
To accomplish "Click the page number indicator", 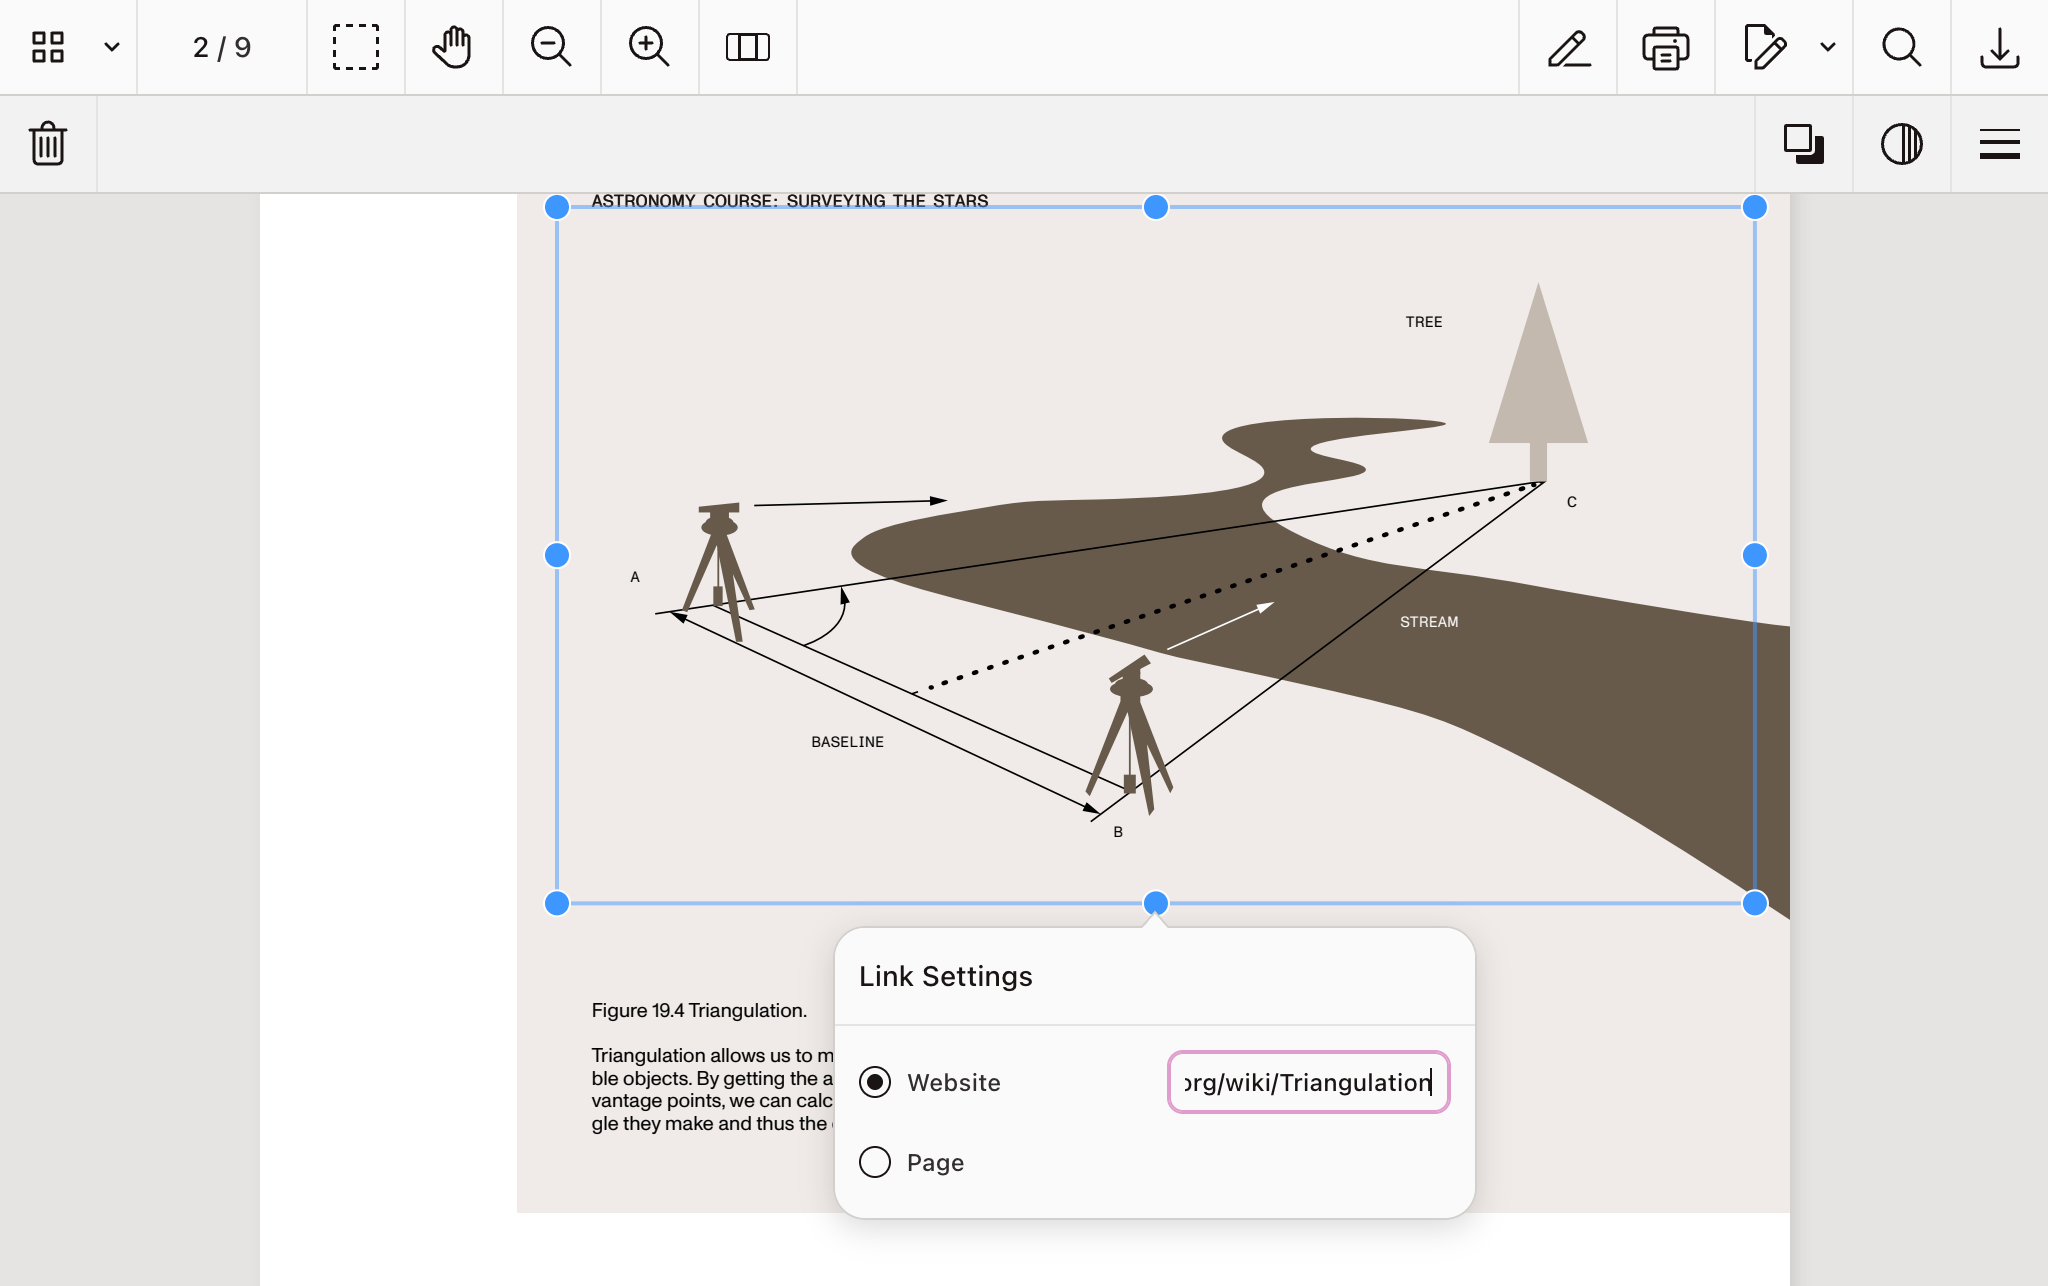I will [x=222, y=47].
